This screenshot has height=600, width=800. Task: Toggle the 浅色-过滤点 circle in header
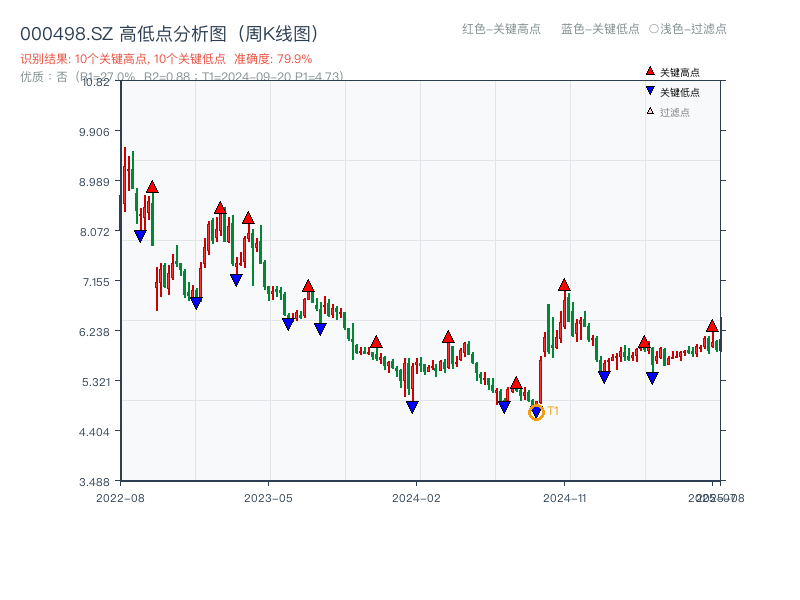tap(654, 29)
